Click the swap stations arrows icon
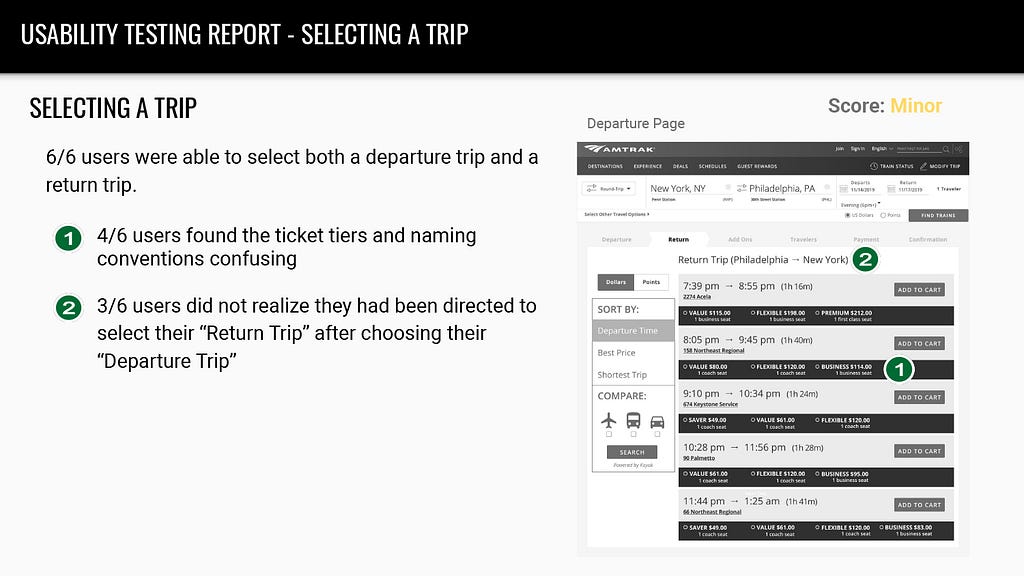This screenshot has width=1024, height=576. (741, 188)
